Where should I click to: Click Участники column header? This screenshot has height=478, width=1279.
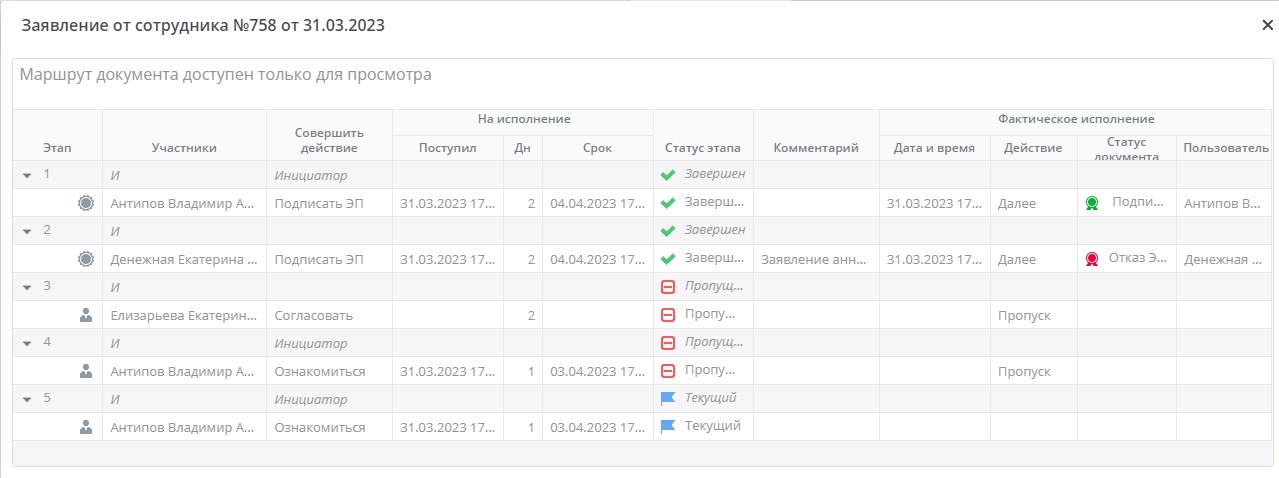(x=184, y=148)
